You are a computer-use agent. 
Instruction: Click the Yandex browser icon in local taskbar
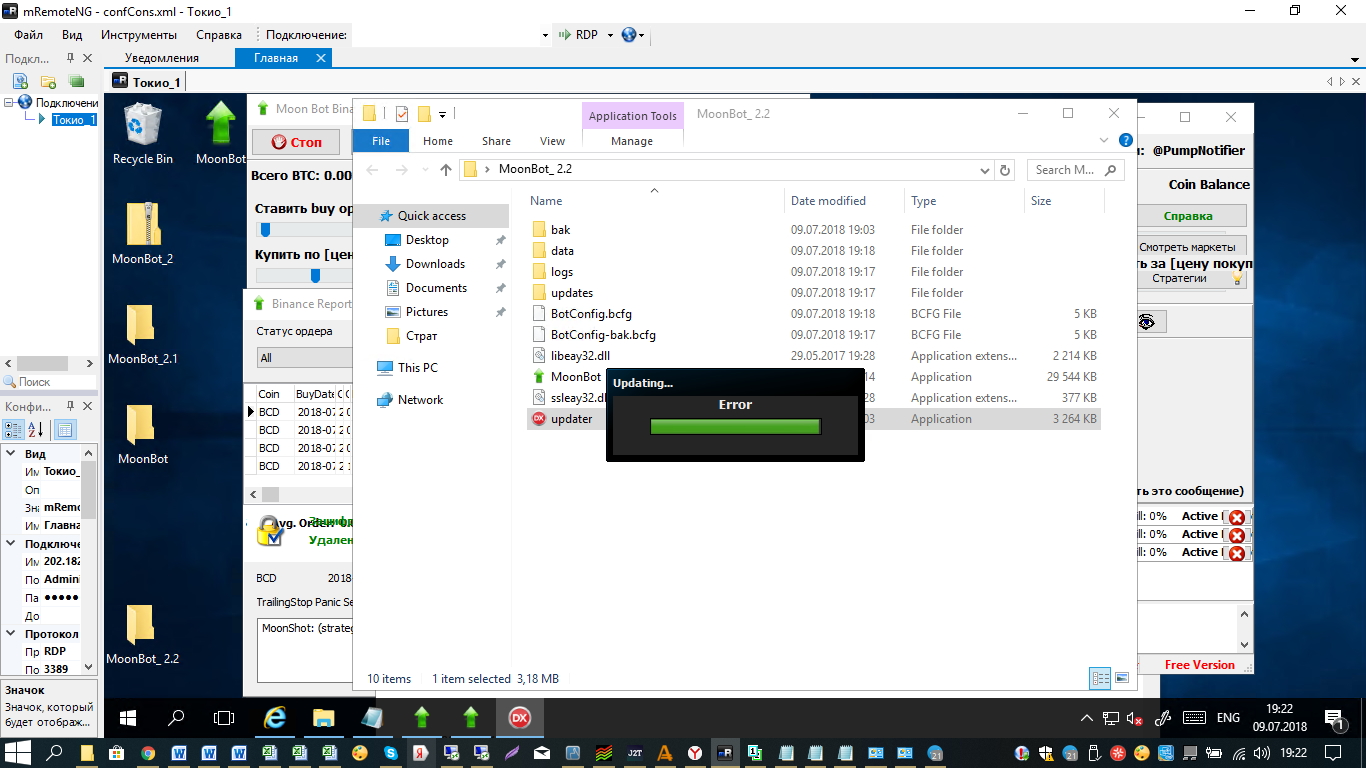695,753
